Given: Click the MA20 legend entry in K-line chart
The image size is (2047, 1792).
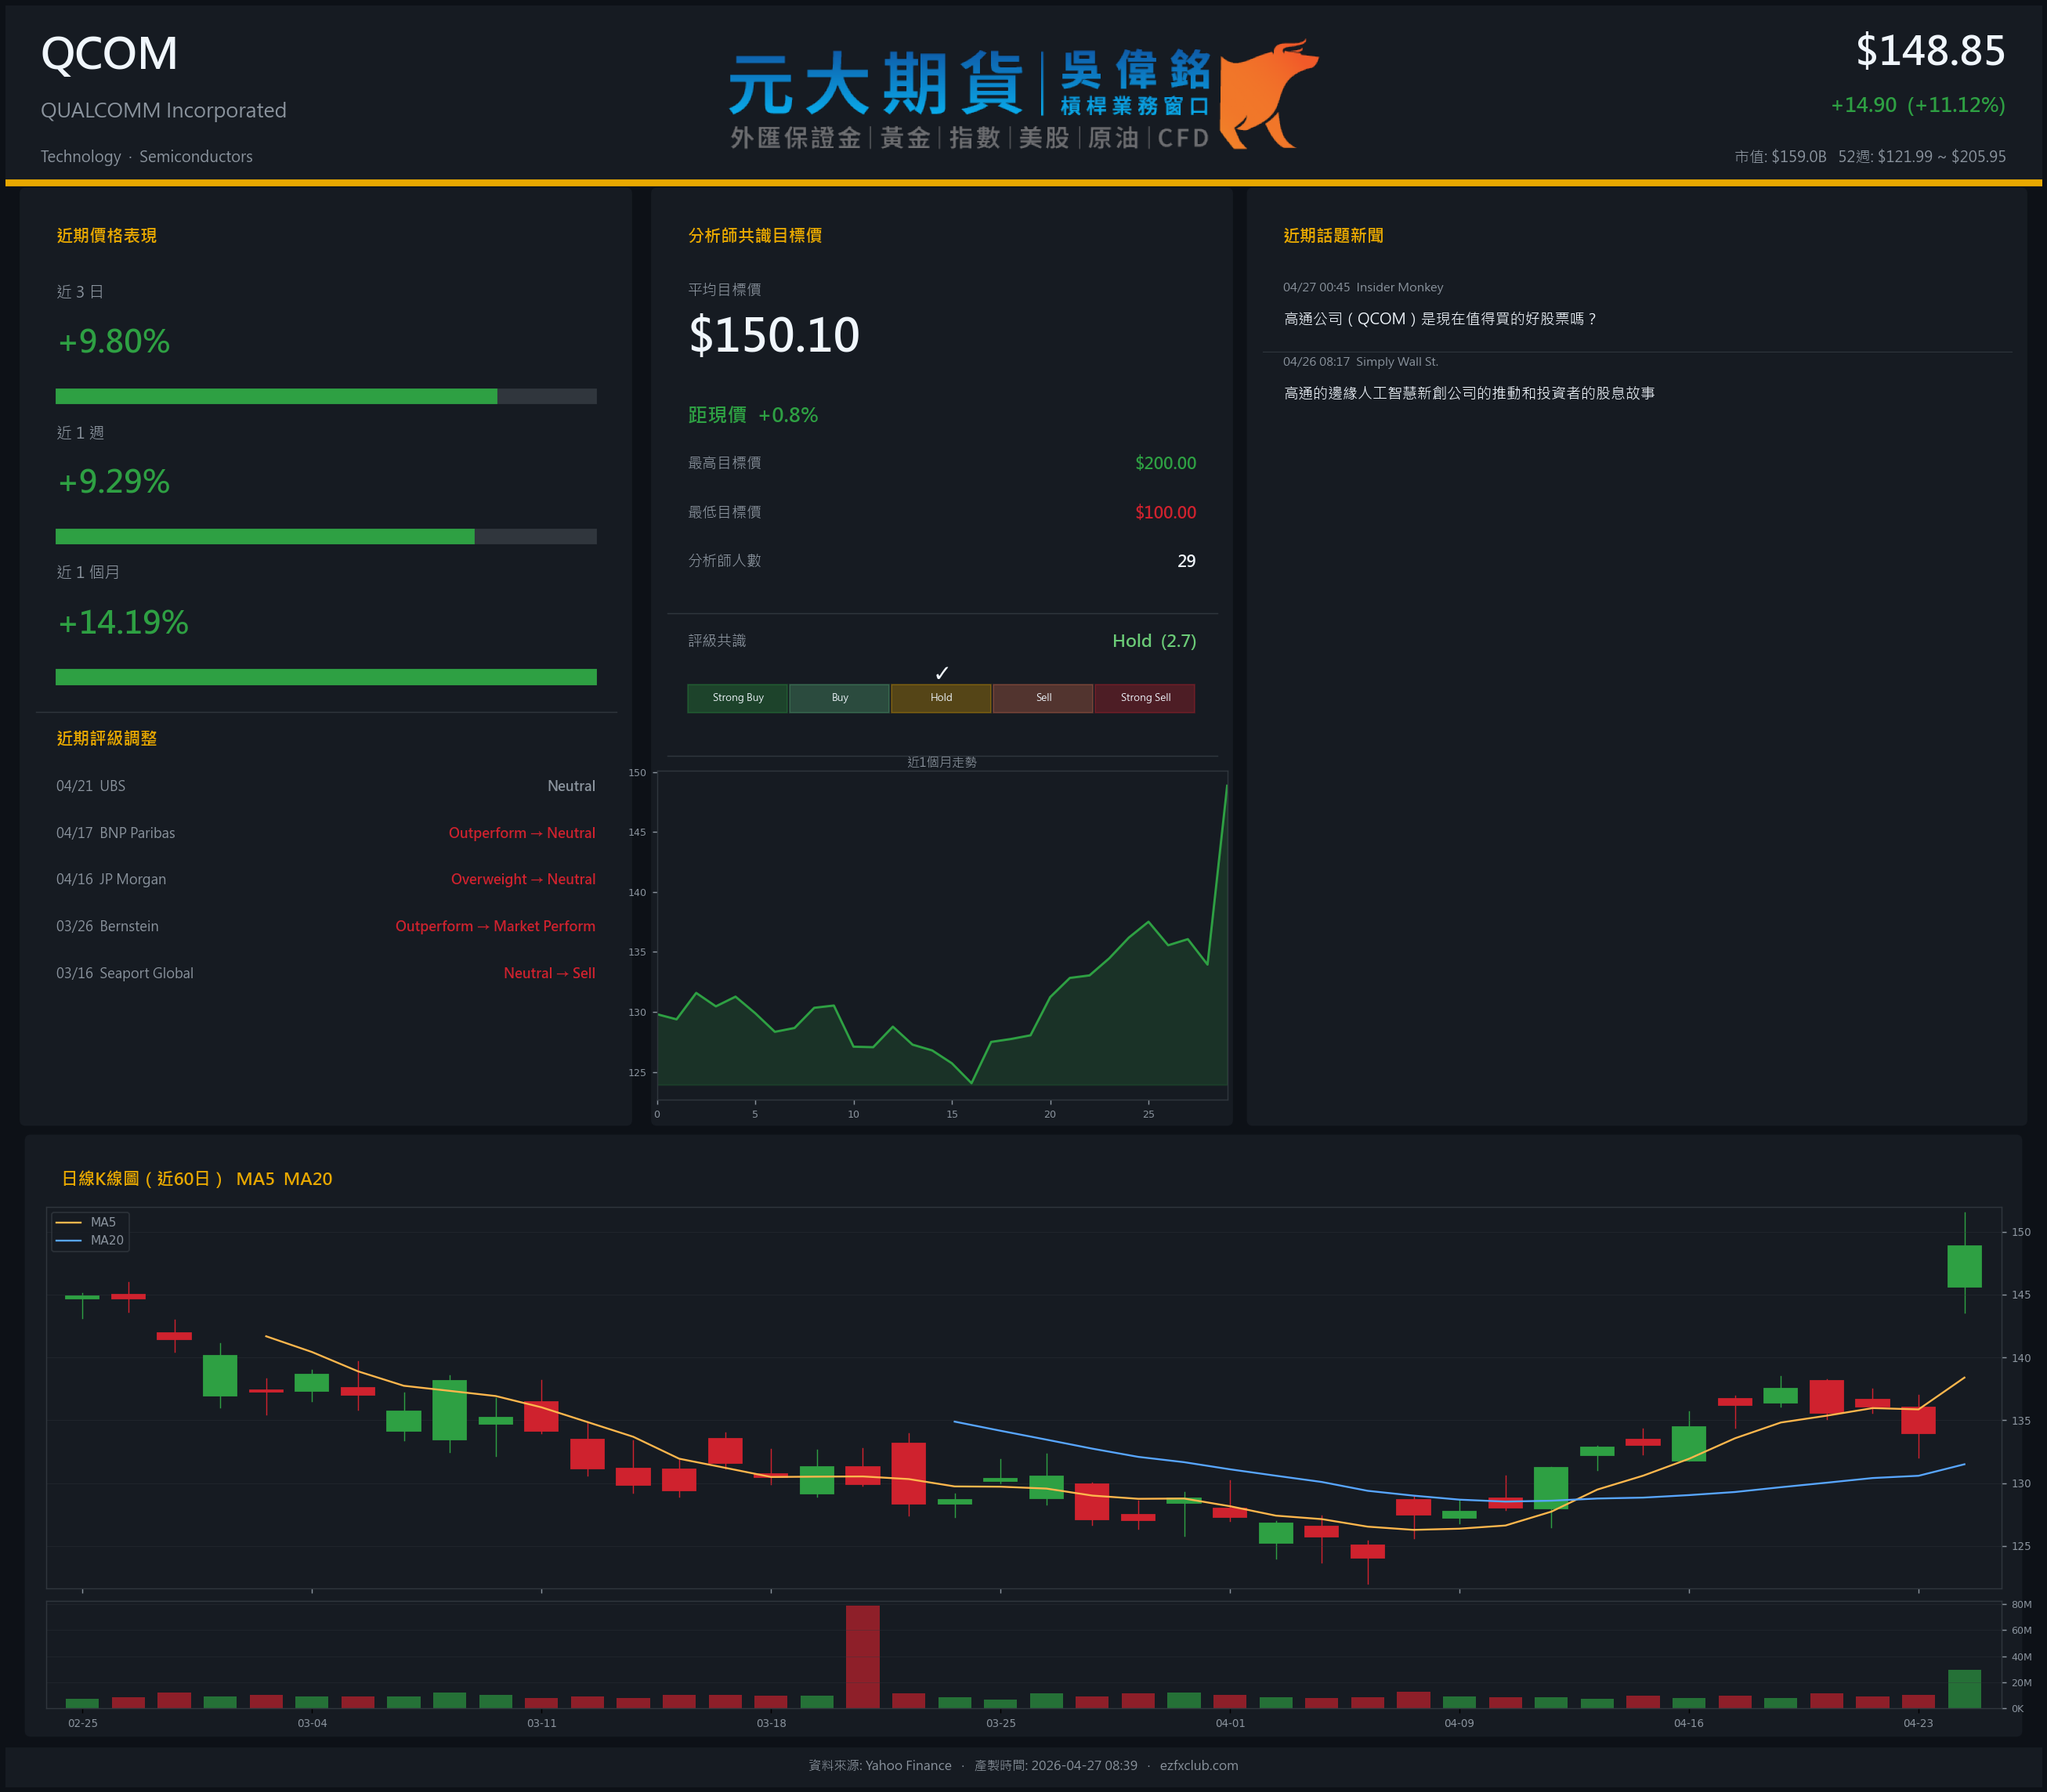Looking at the screenshot, I should coord(90,1240).
